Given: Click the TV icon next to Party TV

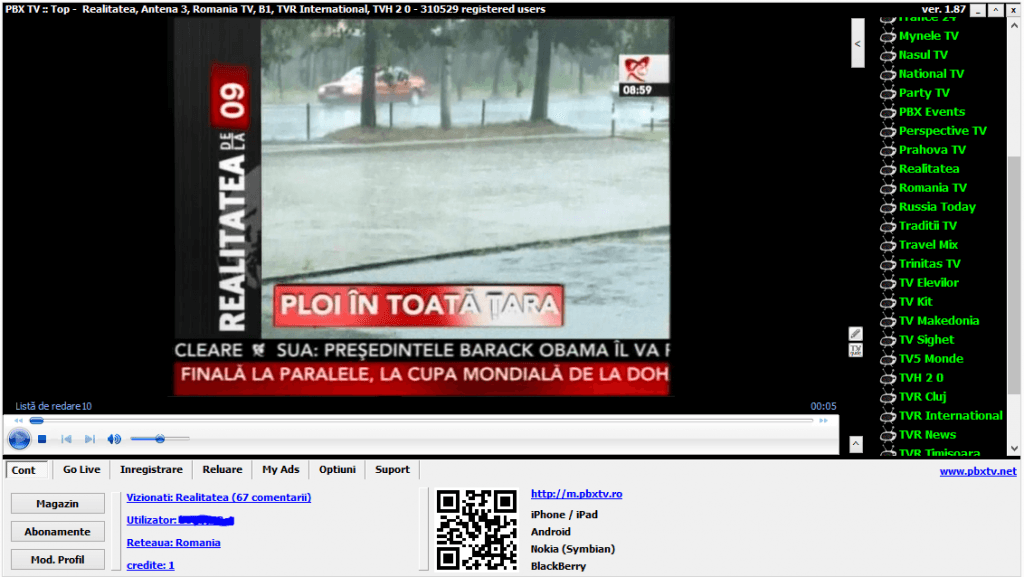Looking at the screenshot, I should [888, 94].
